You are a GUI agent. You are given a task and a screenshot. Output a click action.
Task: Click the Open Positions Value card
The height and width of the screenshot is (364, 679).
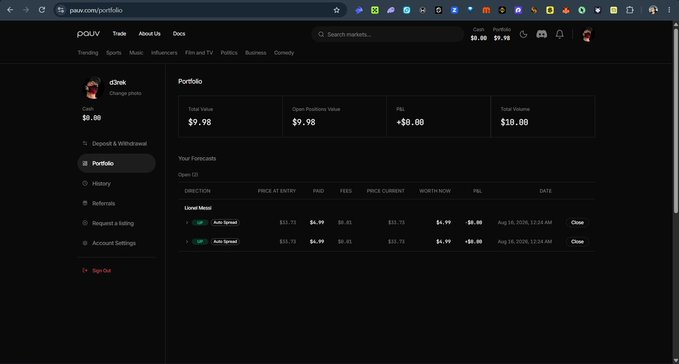tap(334, 116)
